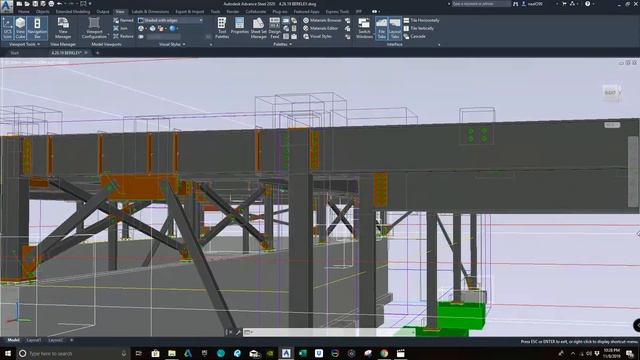640x360 pixels.
Task: Toggle the UCS Icon display
Action: (x=7, y=28)
